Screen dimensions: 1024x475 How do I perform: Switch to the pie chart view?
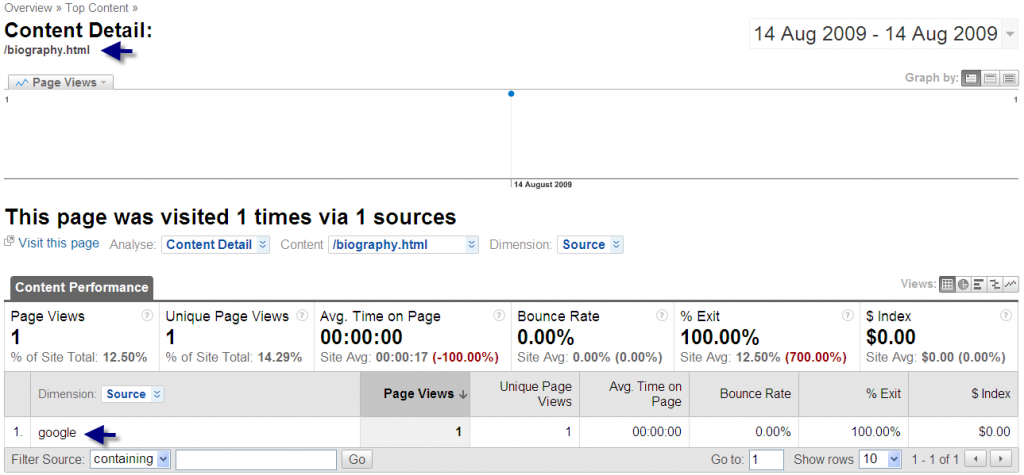tap(963, 285)
